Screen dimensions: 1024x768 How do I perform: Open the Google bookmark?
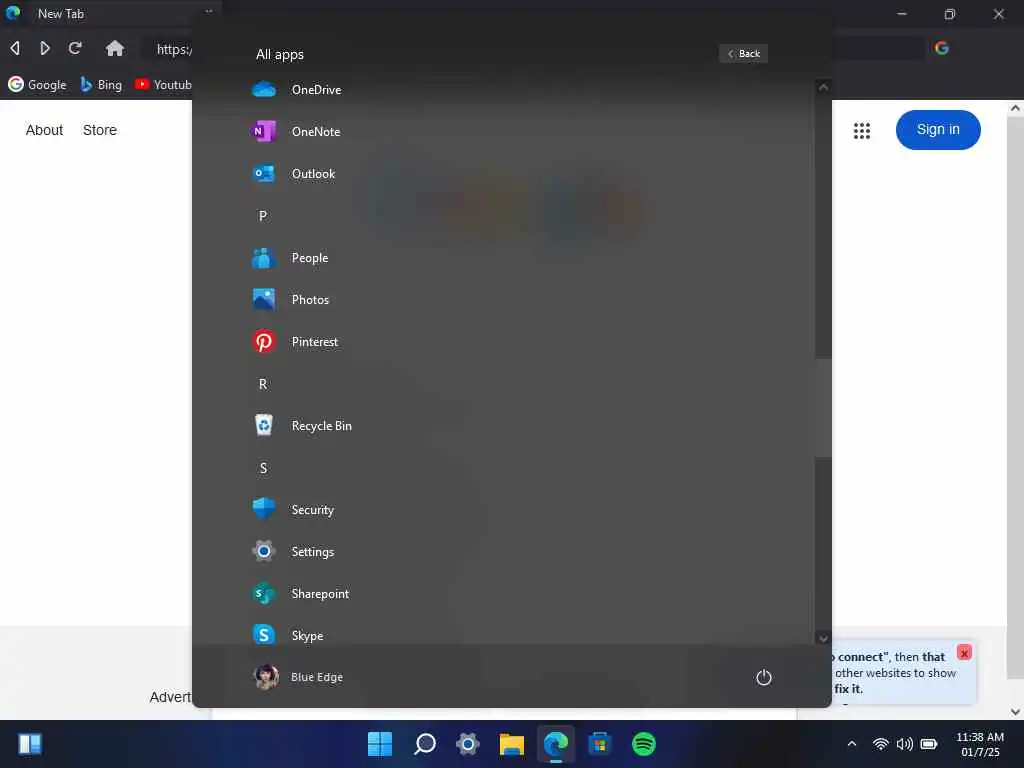(37, 84)
